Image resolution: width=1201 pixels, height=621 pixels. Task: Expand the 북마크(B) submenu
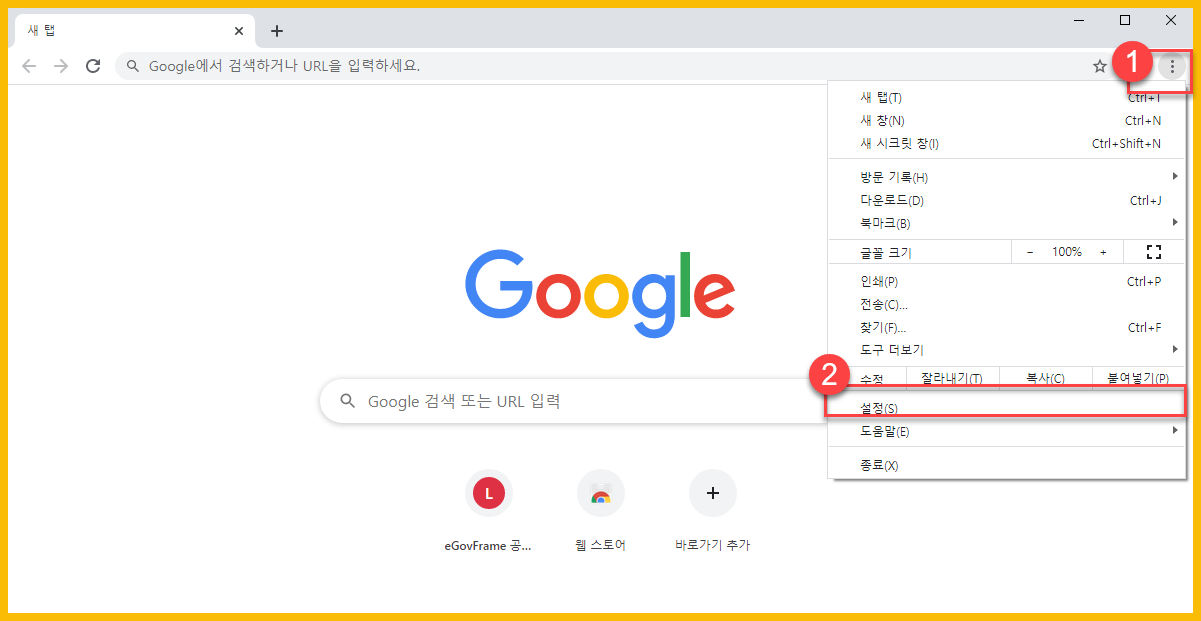pyautogui.click(x=1007, y=223)
